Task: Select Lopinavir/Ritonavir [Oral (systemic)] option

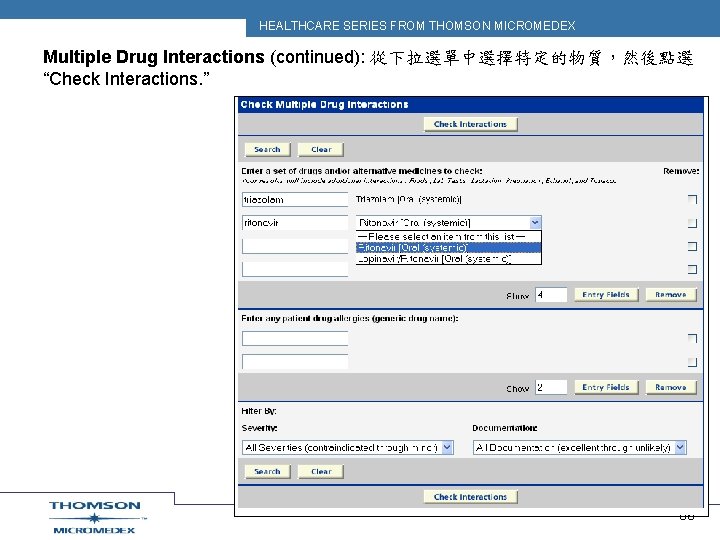Action: click(x=449, y=259)
